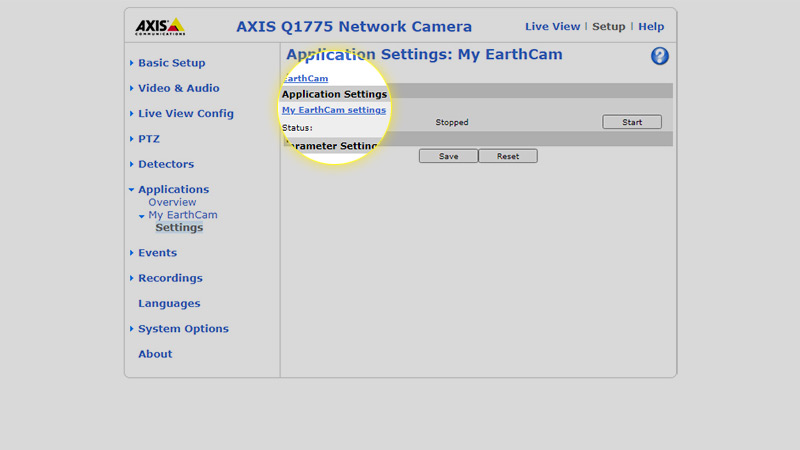Select Settings under My EarthCam
Viewport: 800px width, 450px height.
pyautogui.click(x=179, y=228)
